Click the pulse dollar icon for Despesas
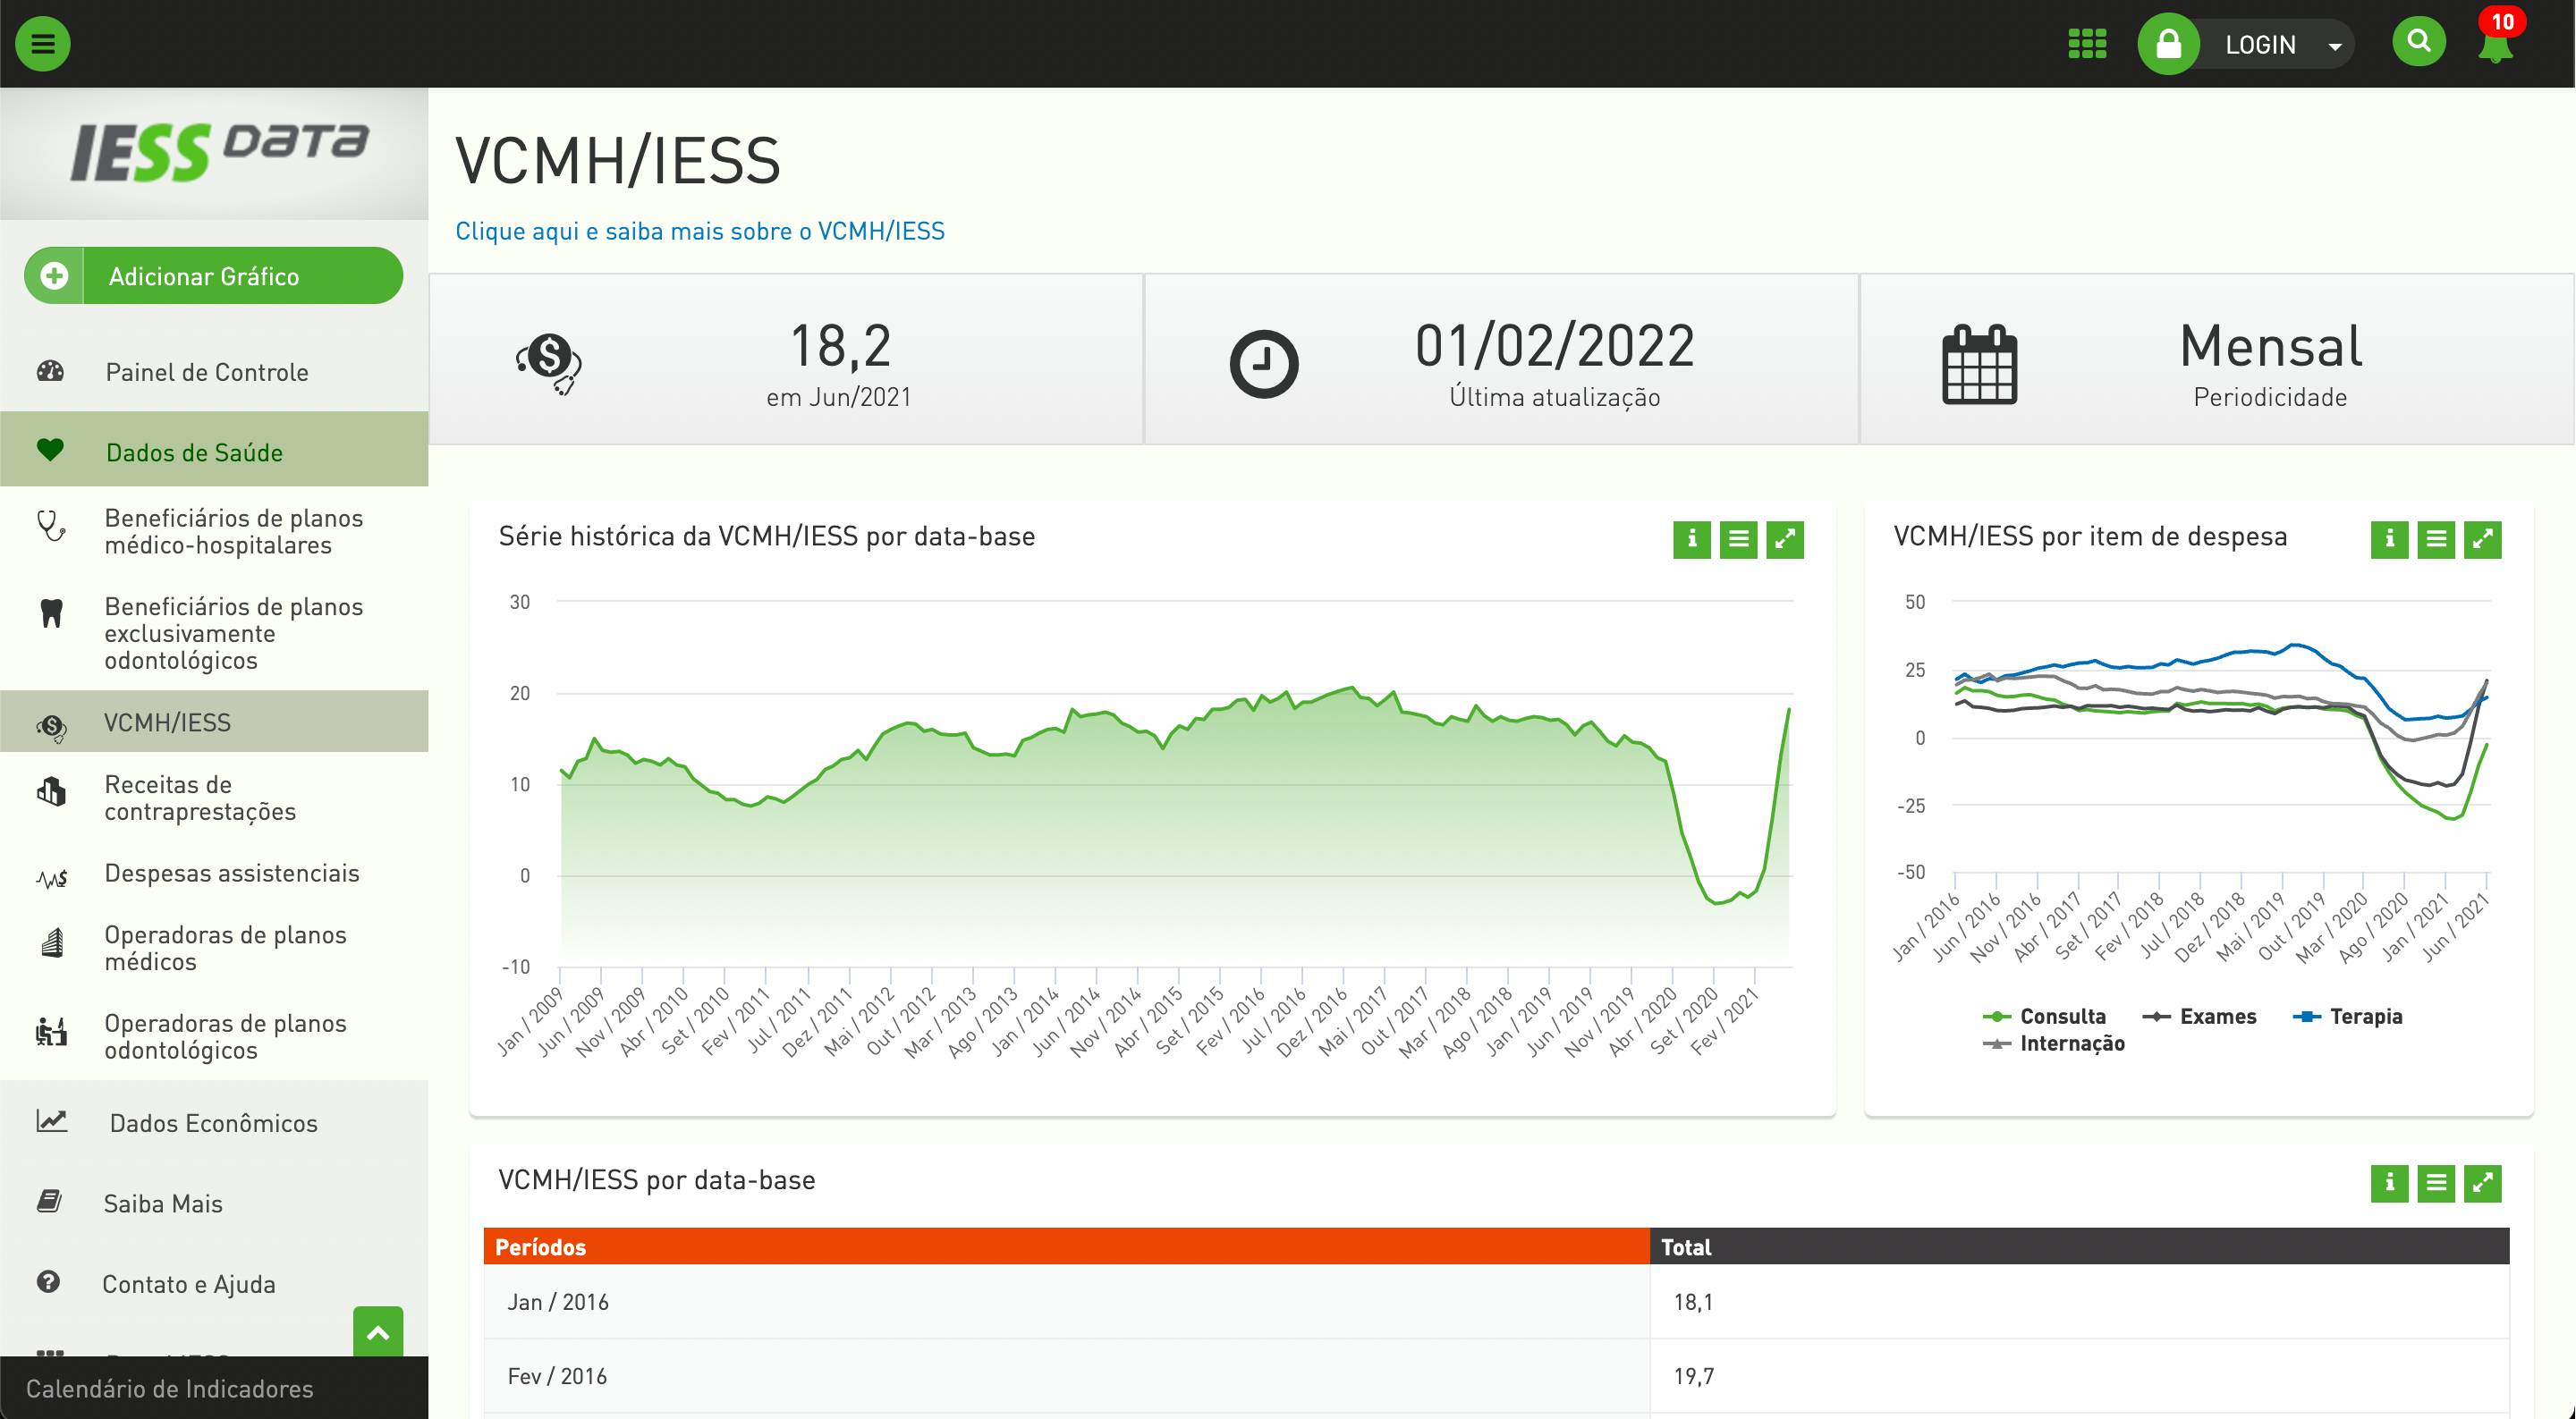The height and width of the screenshot is (1419, 2576). click(x=51, y=878)
